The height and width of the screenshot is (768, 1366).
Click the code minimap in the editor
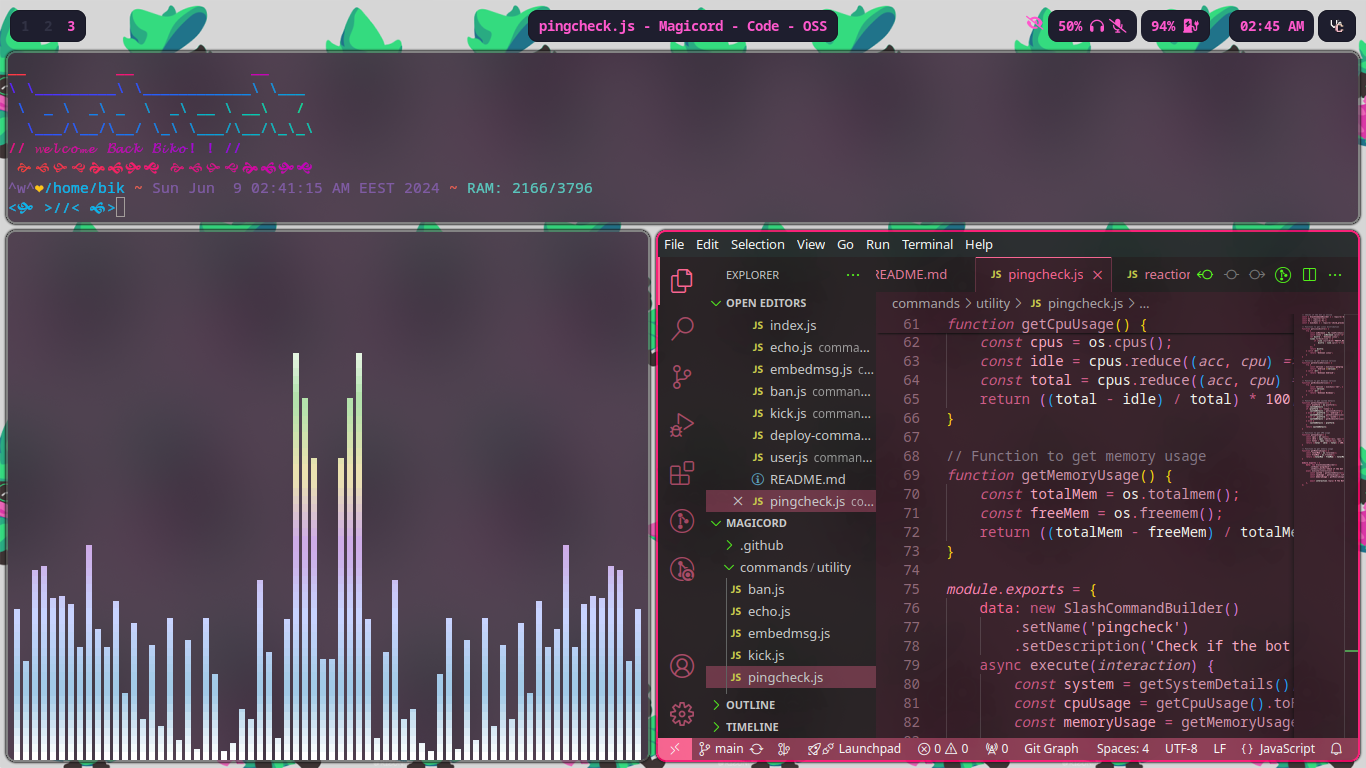[x=1322, y=400]
